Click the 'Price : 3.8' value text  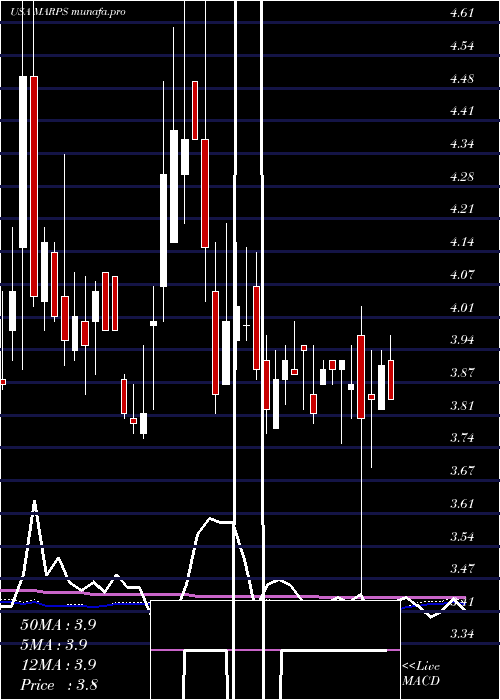tap(59, 685)
